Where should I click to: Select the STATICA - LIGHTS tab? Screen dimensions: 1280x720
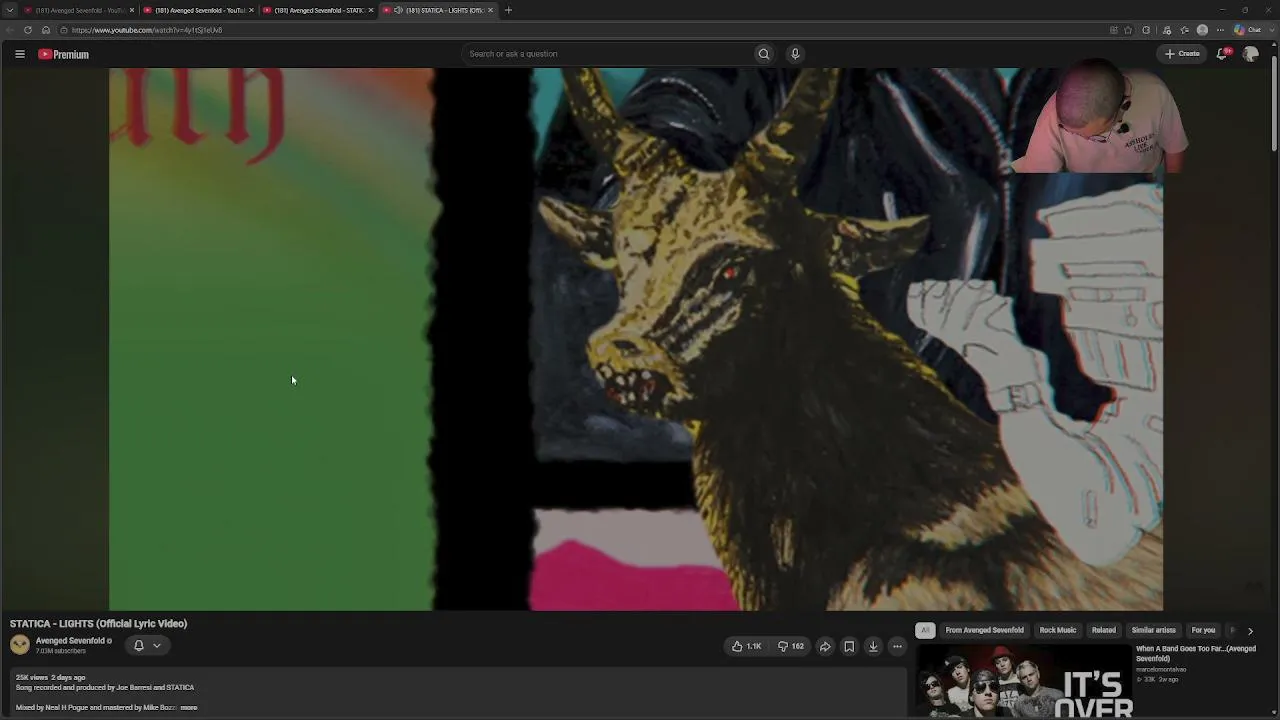(437, 10)
